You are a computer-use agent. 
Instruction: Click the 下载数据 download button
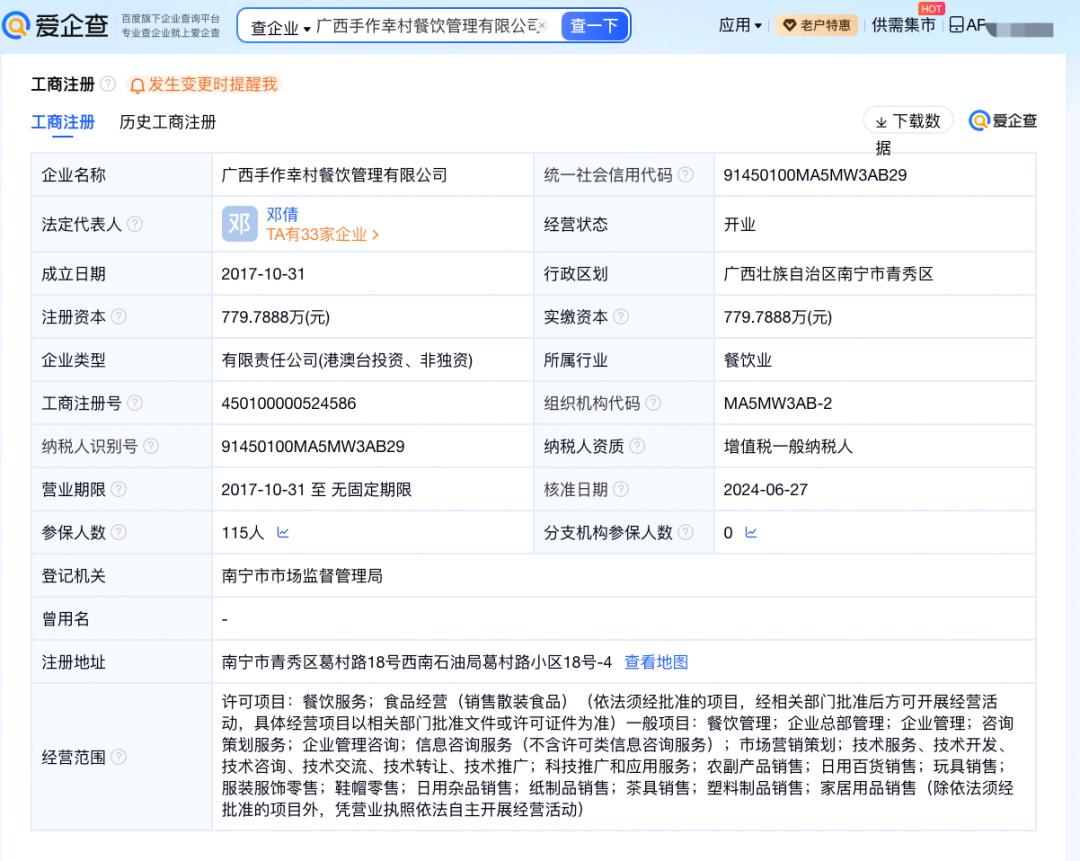(908, 121)
